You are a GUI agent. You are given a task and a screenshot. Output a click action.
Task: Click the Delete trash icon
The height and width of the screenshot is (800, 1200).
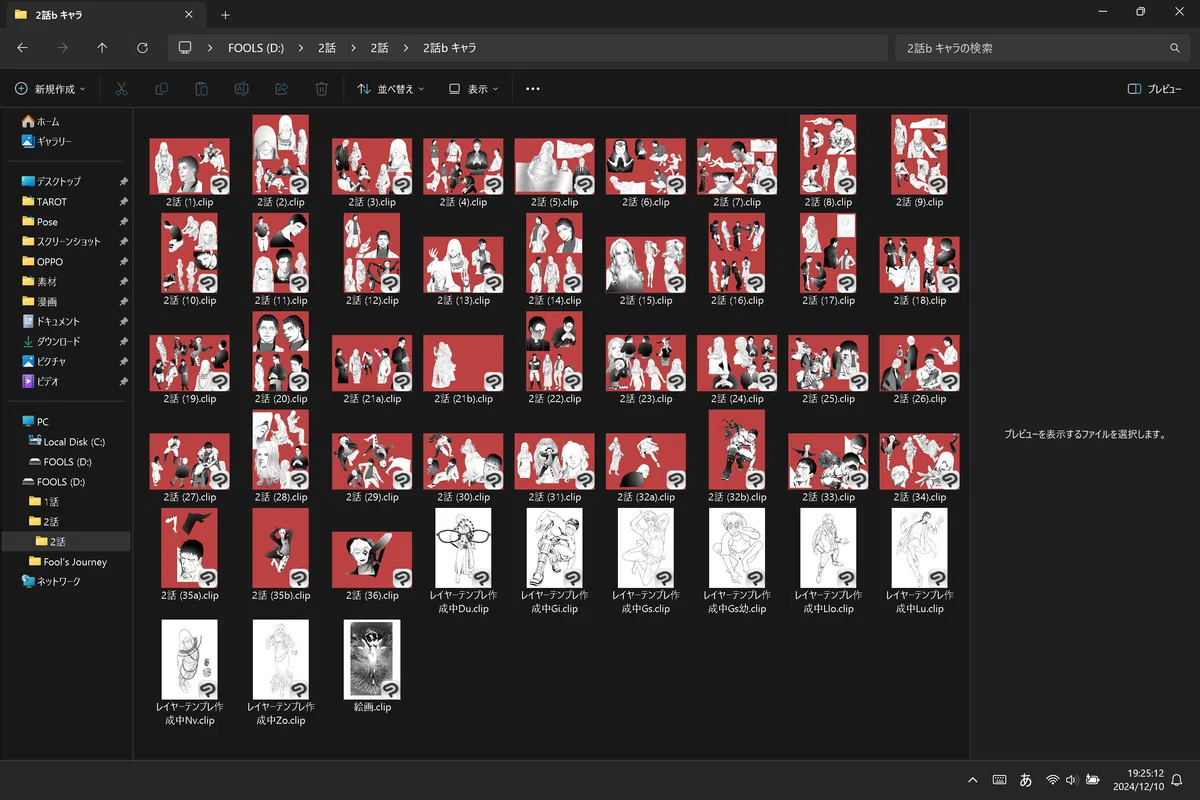pos(321,89)
